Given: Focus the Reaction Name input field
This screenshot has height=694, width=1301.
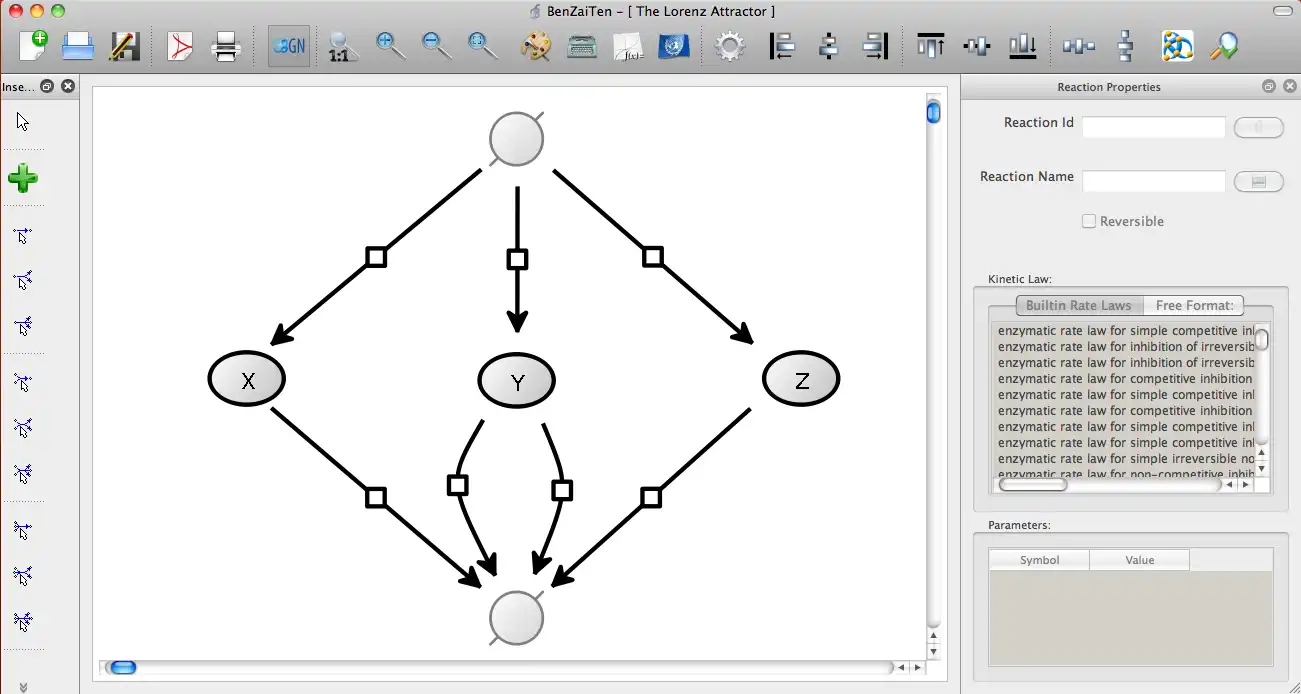Looking at the screenshot, I should (x=1153, y=181).
